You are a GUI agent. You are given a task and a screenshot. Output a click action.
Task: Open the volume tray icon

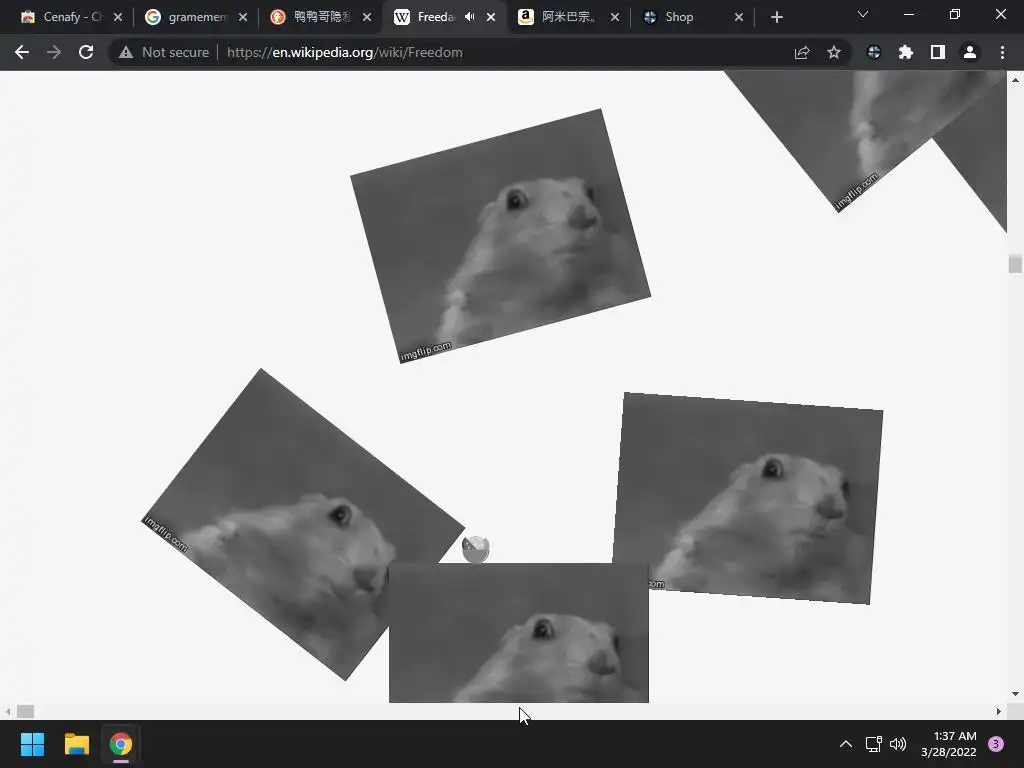tap(899, 744)
